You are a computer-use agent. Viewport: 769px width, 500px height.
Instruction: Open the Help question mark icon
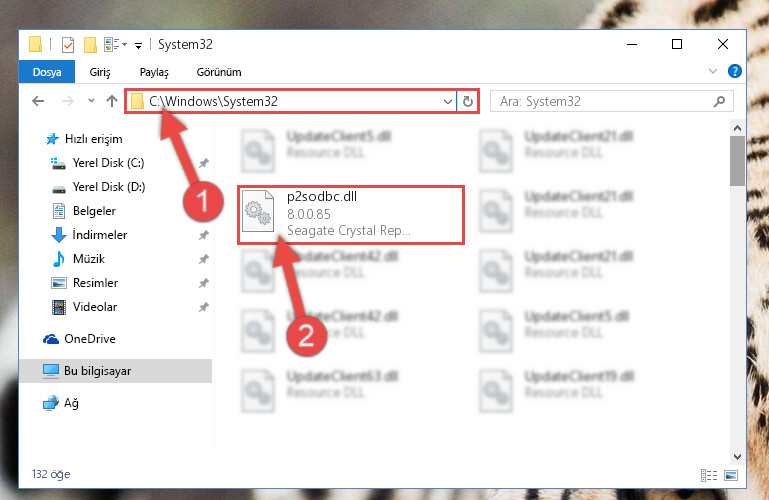pyautogui.click(x=734, y=72)
